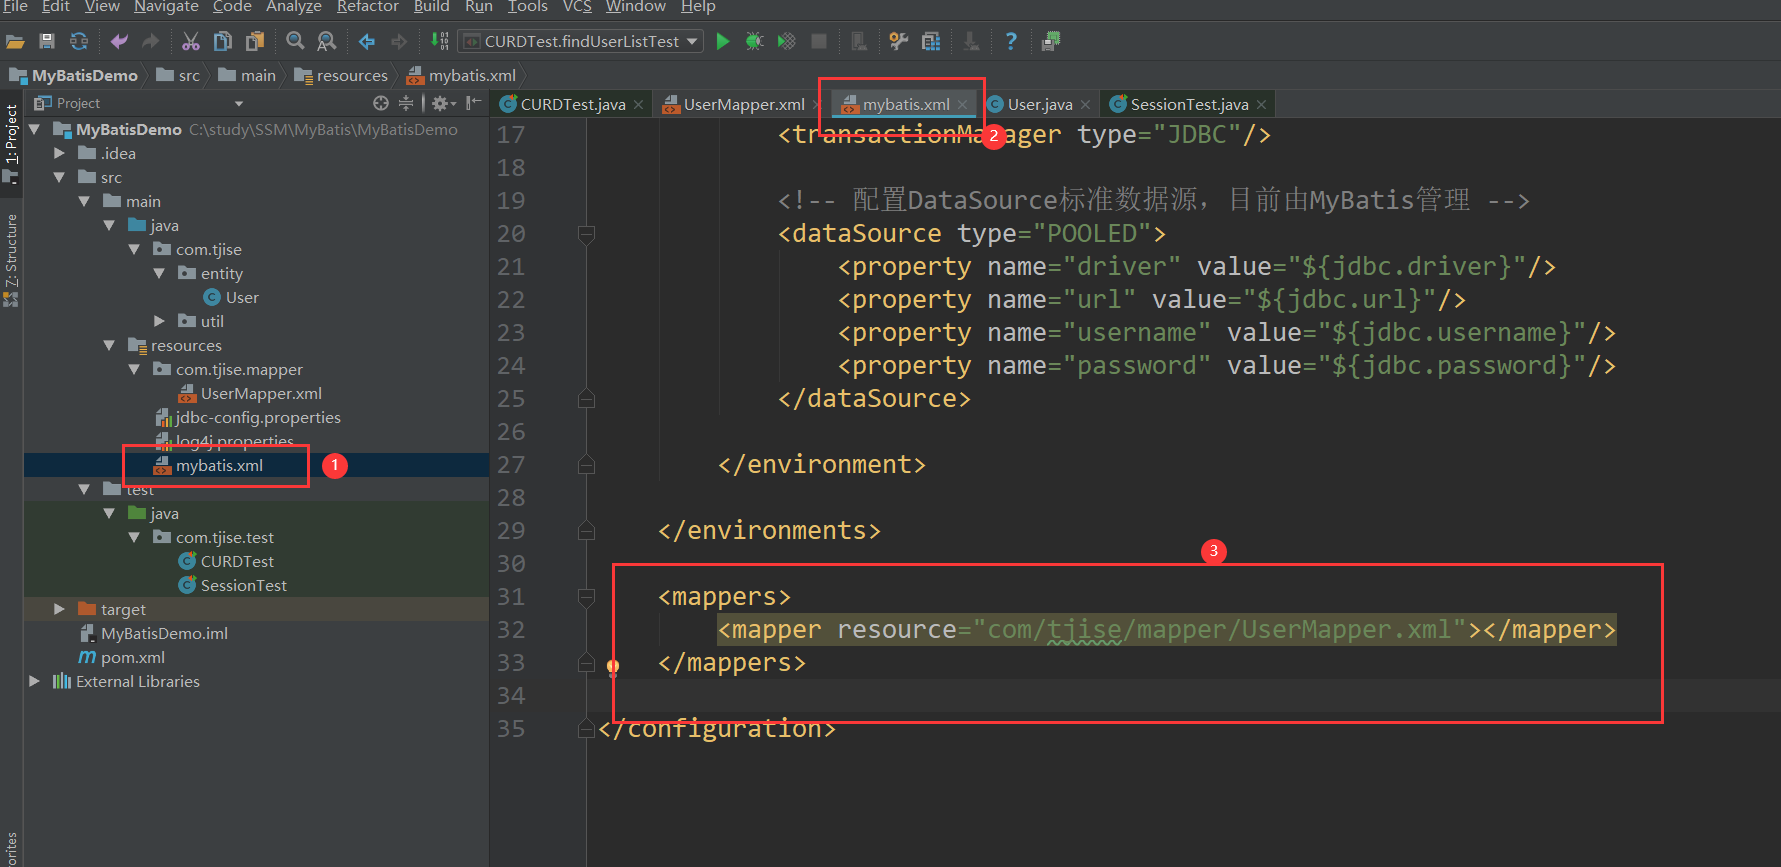Select UserMapper.xml in project tree
The height and width of the screenshot is (867, 1781).
pos(250,393)
